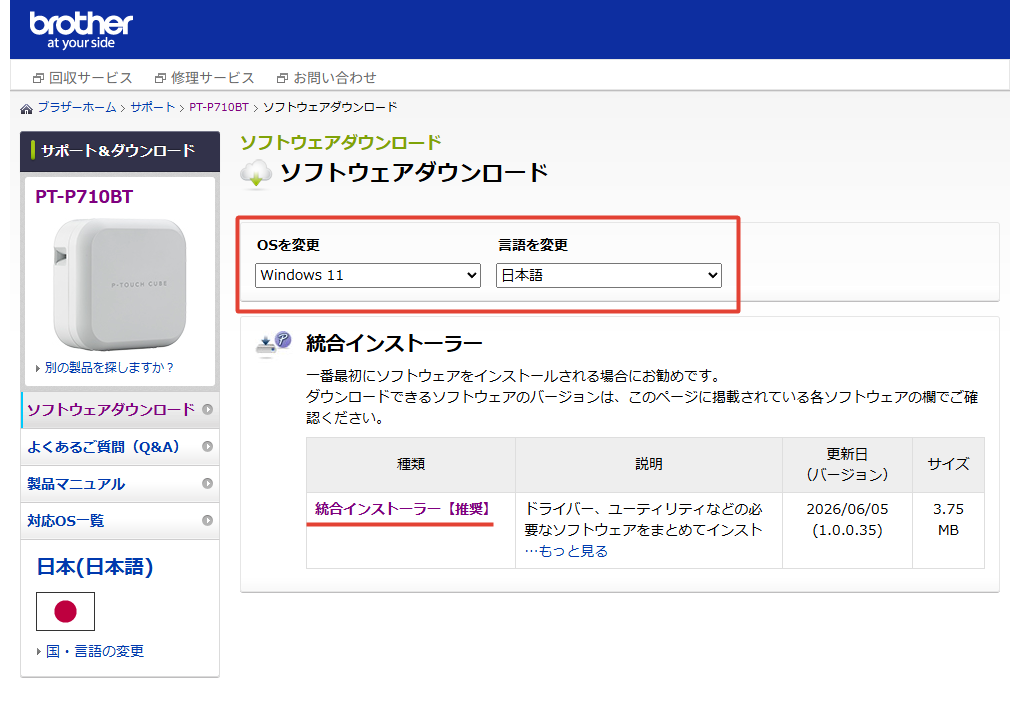Open the お問い合わせ link
Viewport: 1019px width, 704px height.
point(326,78)
